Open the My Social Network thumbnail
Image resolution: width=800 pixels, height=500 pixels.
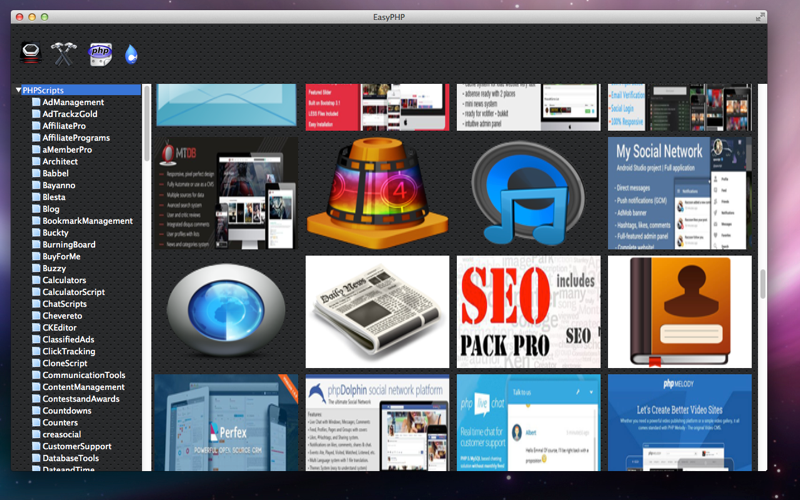(x=680, y=193)
